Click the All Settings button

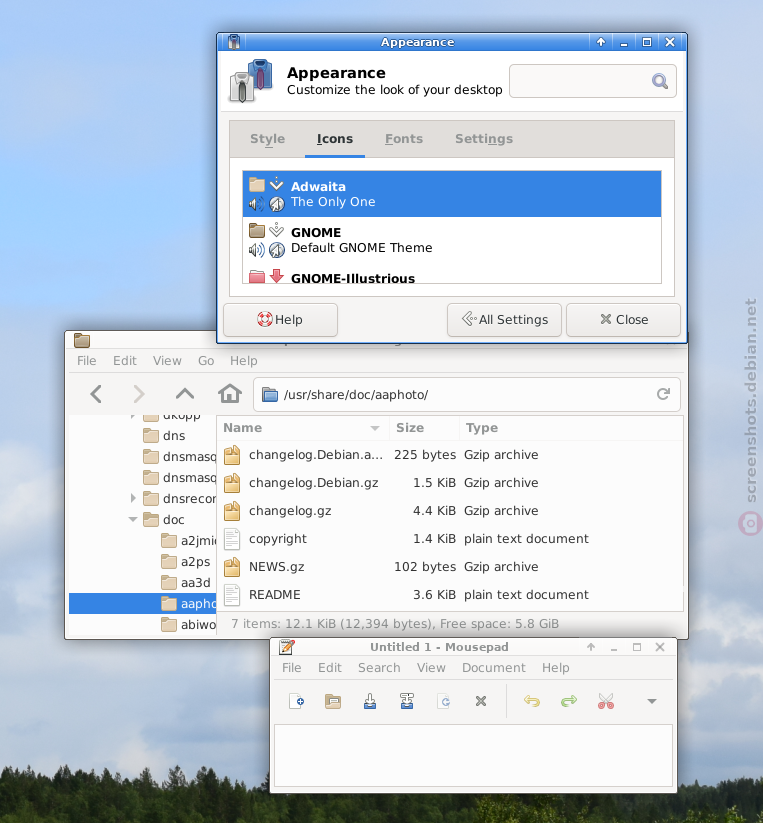tap(504, 320)
